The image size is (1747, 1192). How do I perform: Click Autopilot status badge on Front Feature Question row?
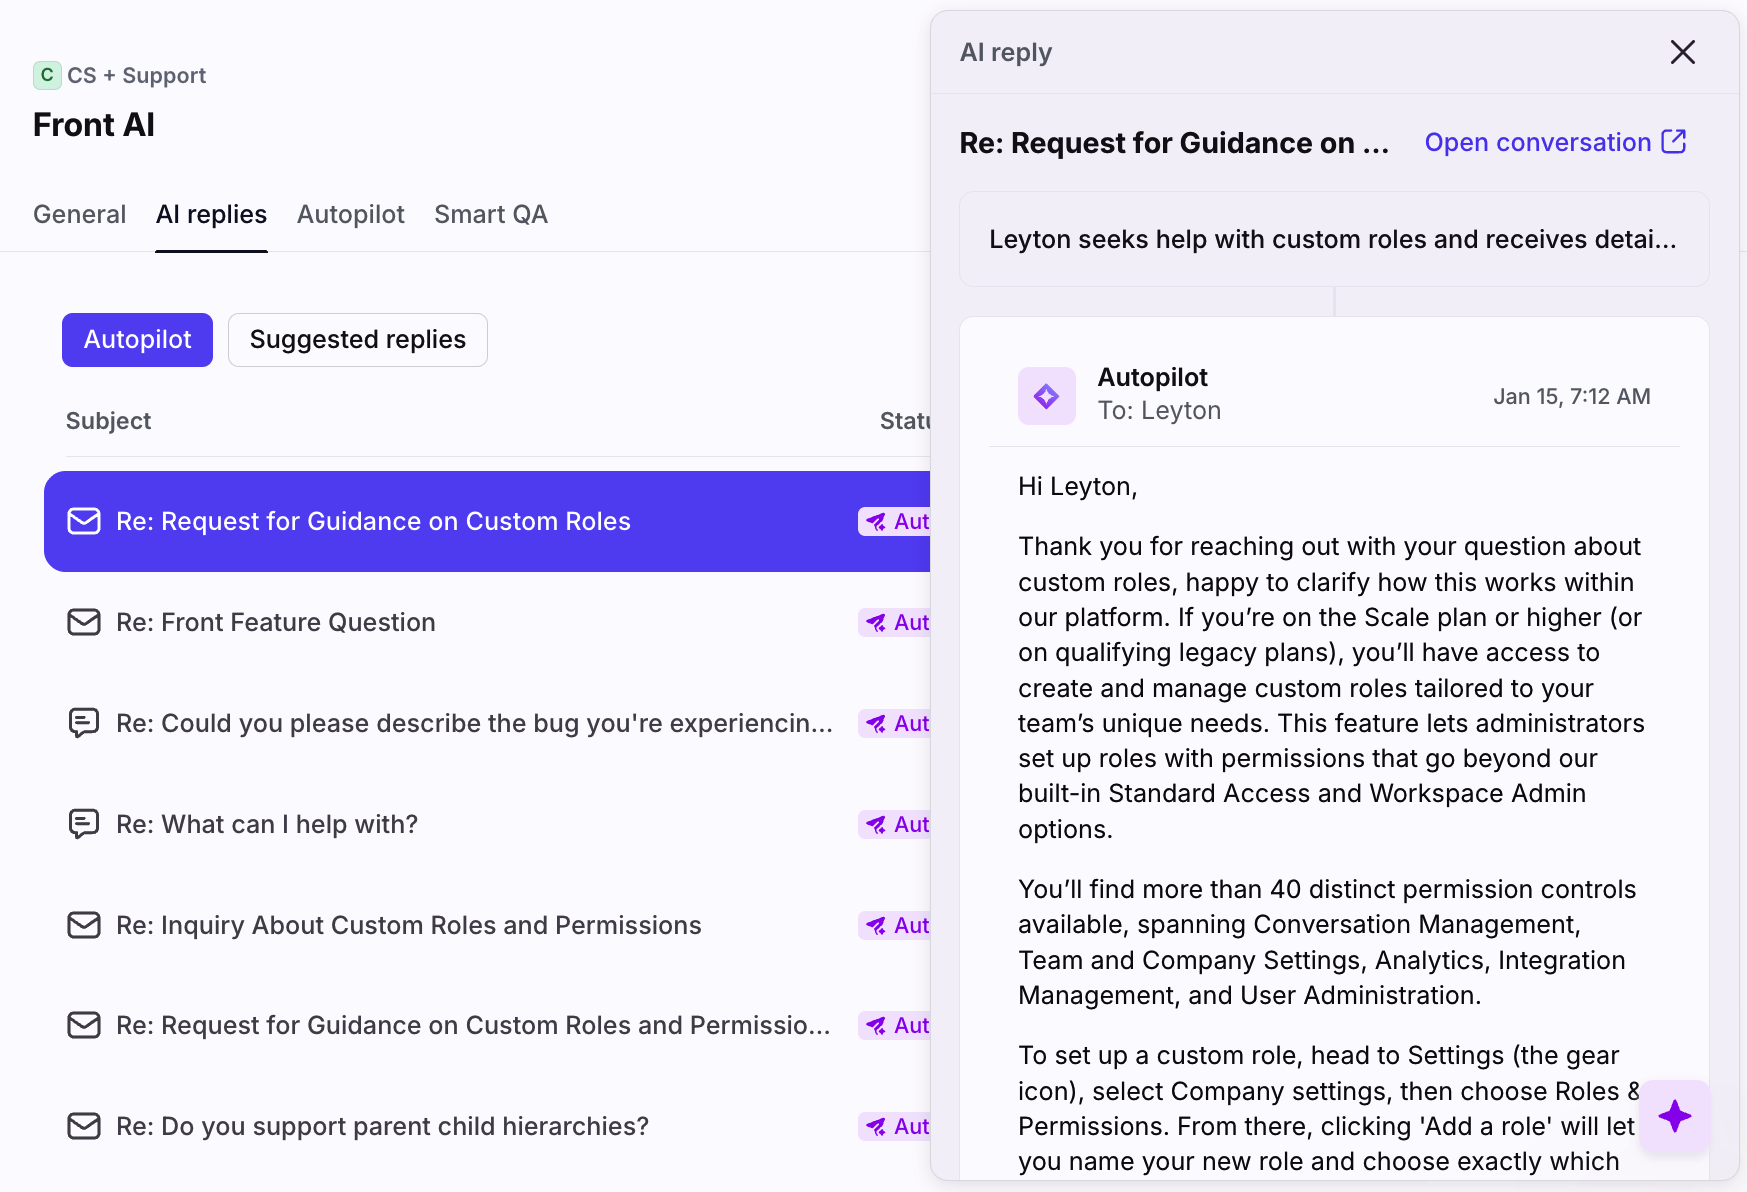click(x=896, y=622)
